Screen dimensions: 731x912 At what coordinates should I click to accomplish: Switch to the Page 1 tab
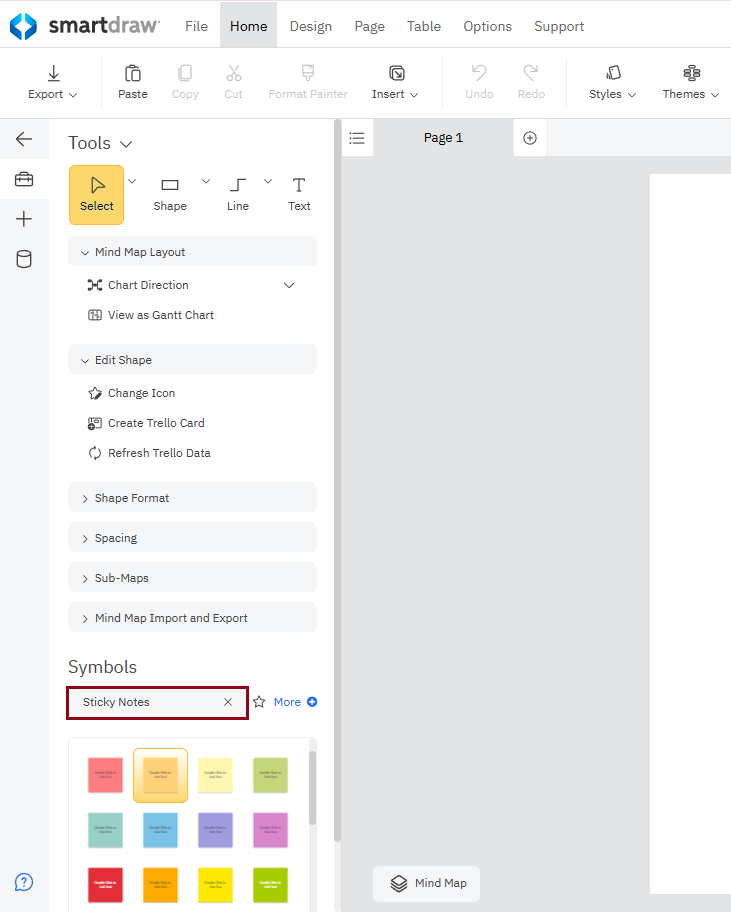click(x=443, y=138)
